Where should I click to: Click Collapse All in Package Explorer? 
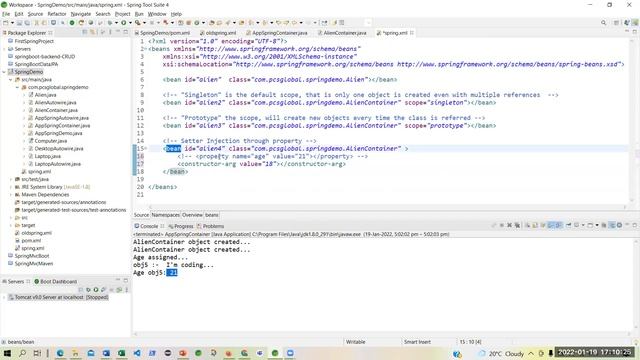(x=85, y=32)
